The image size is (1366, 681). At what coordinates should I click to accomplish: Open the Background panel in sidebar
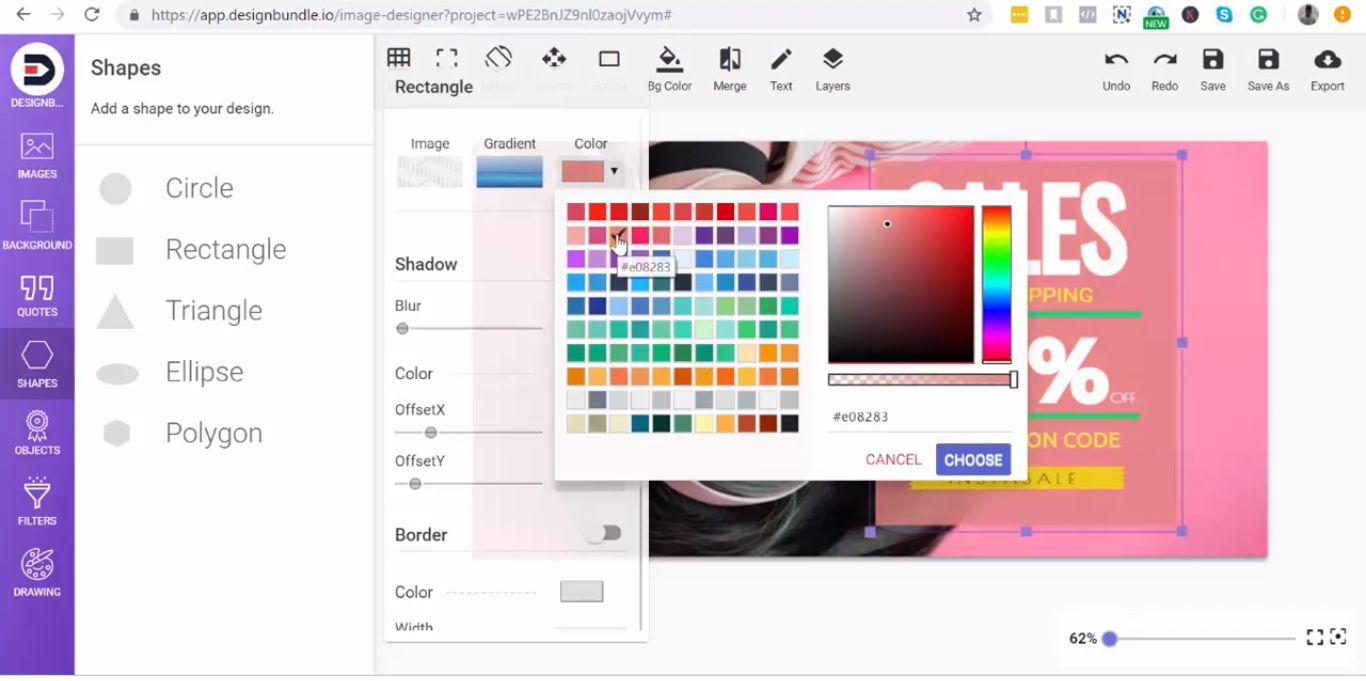point(37,225)
